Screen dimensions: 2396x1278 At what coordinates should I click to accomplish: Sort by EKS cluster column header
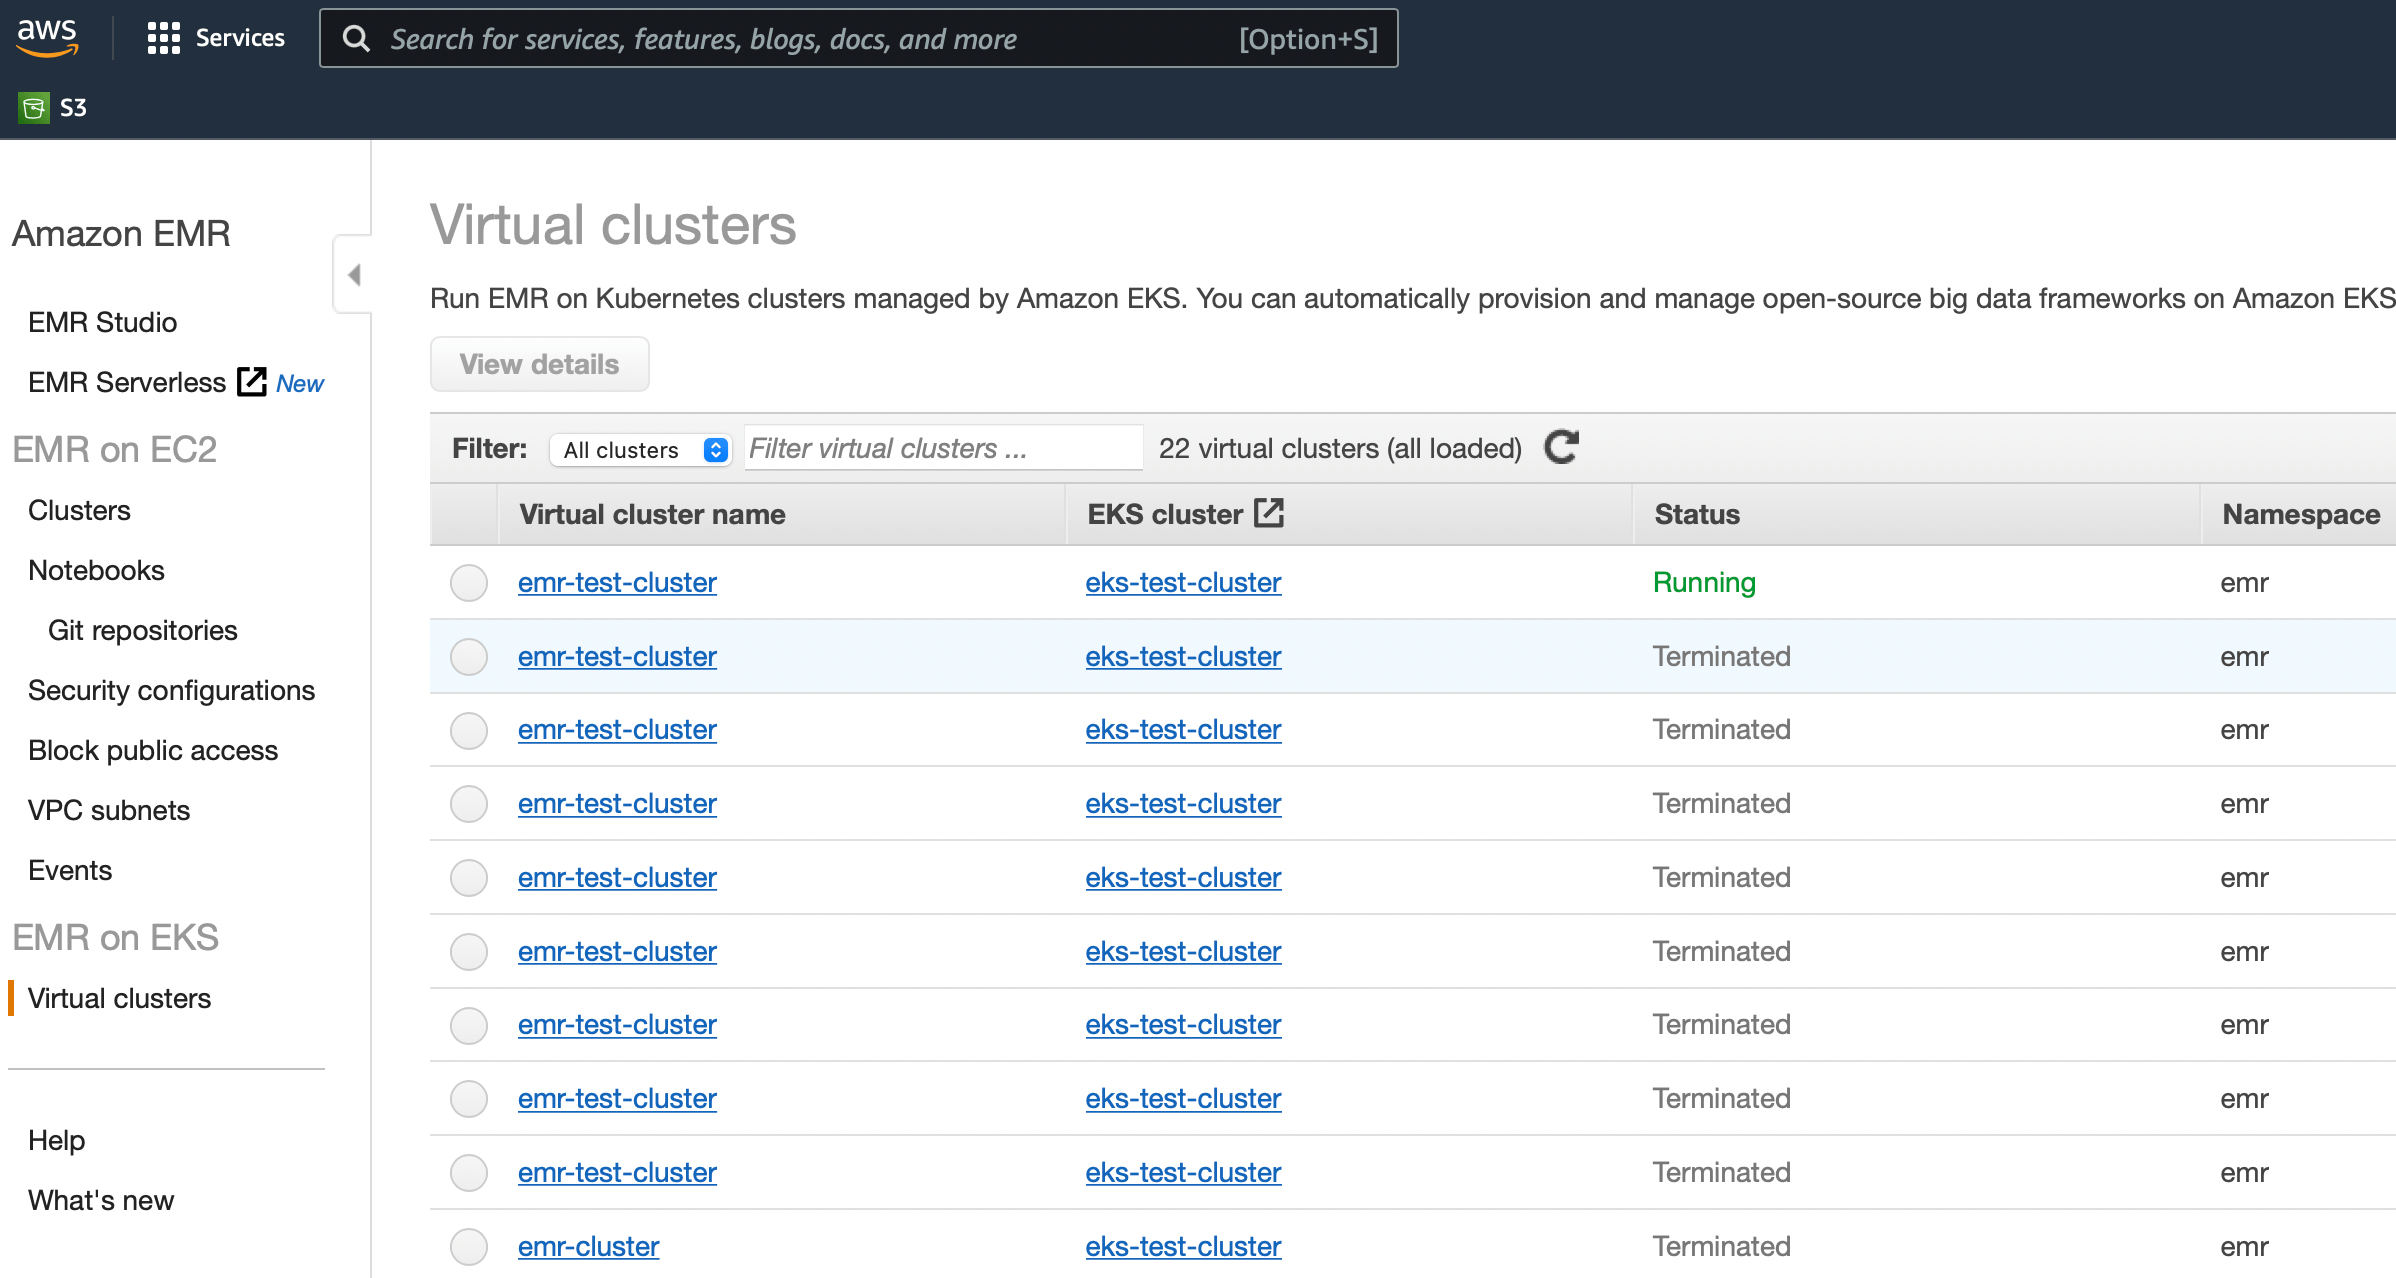click(x=1165, y=514)
